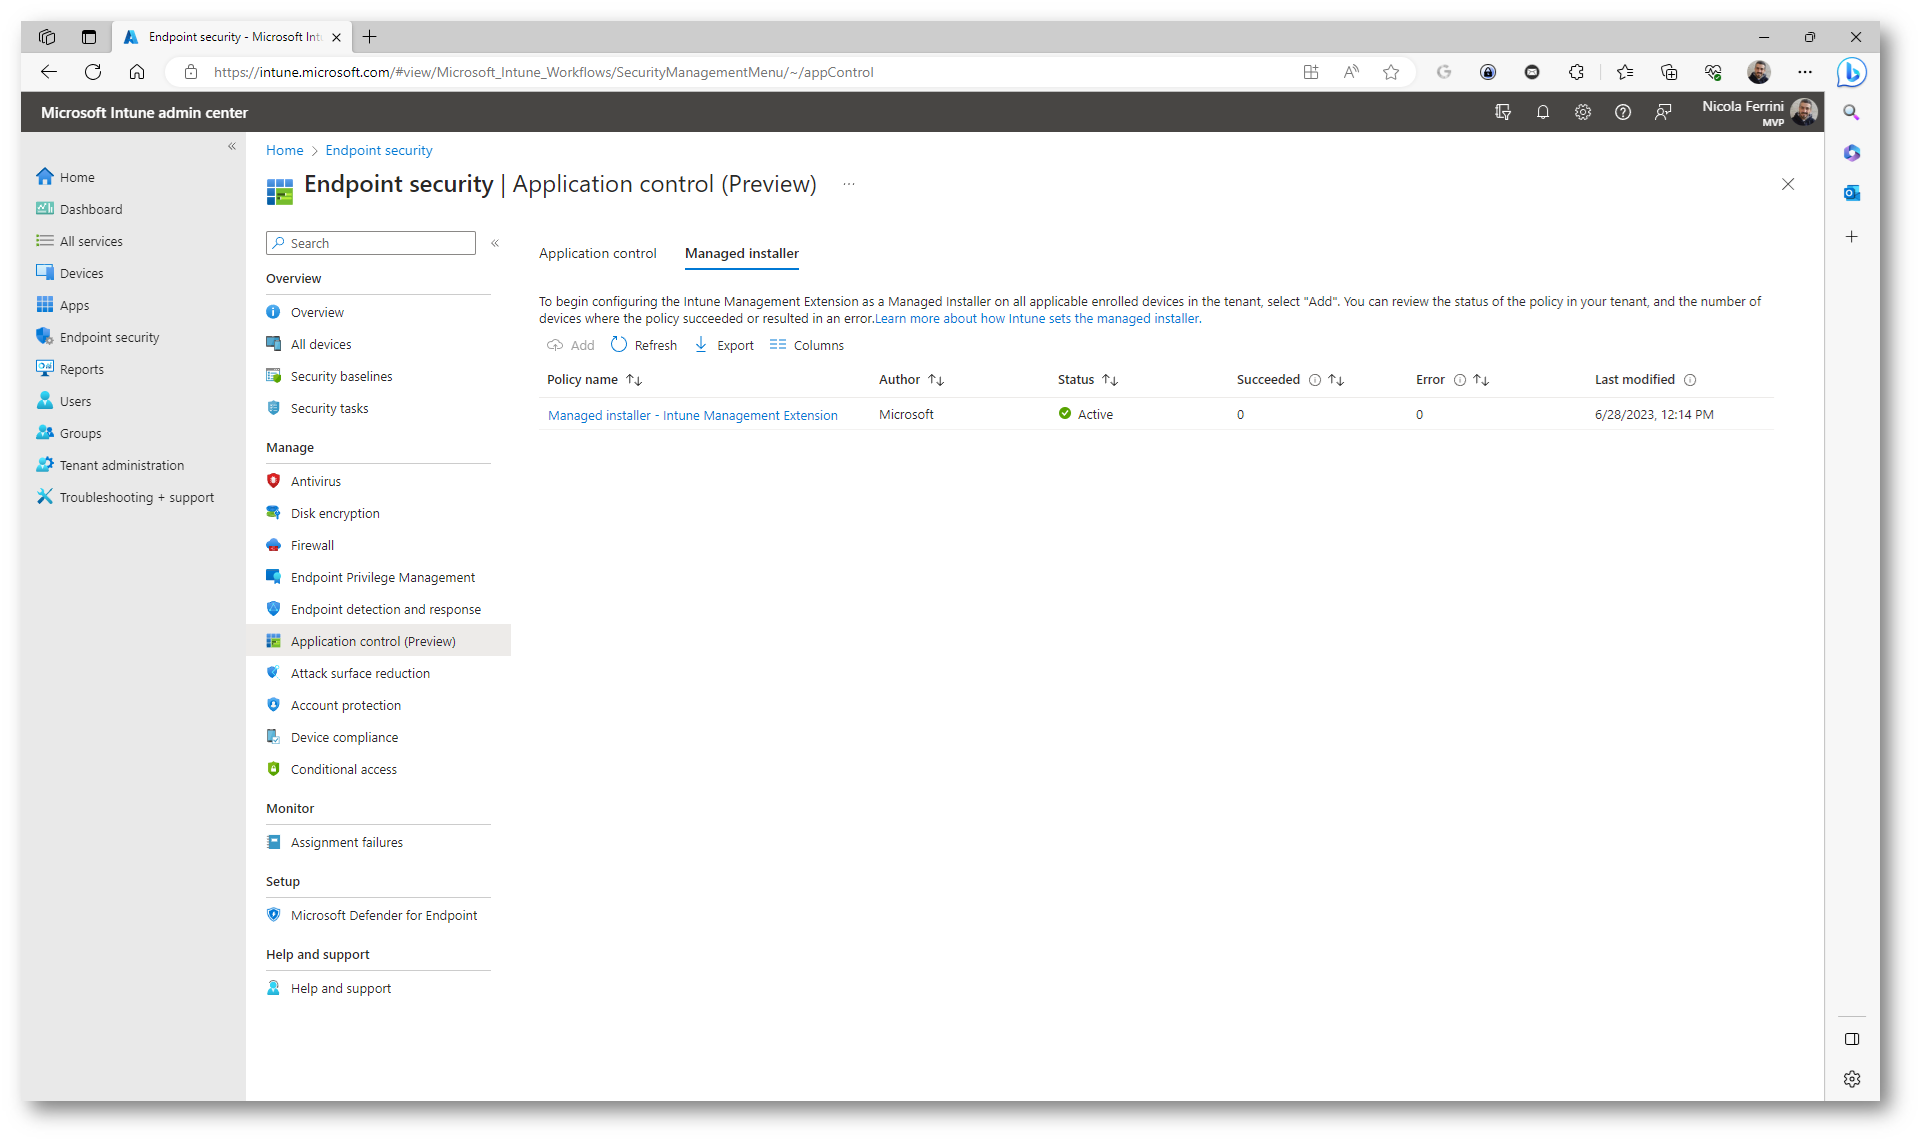Go to Endpoint security breadcrumb
The width and height of the screenshot is (1922, 1143).
click(x=378, y=150)
